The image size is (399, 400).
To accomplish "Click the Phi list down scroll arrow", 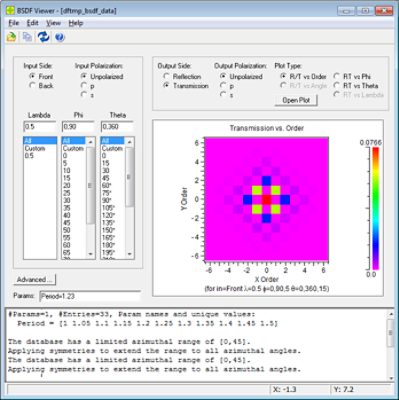I will (x=91, y=254).
